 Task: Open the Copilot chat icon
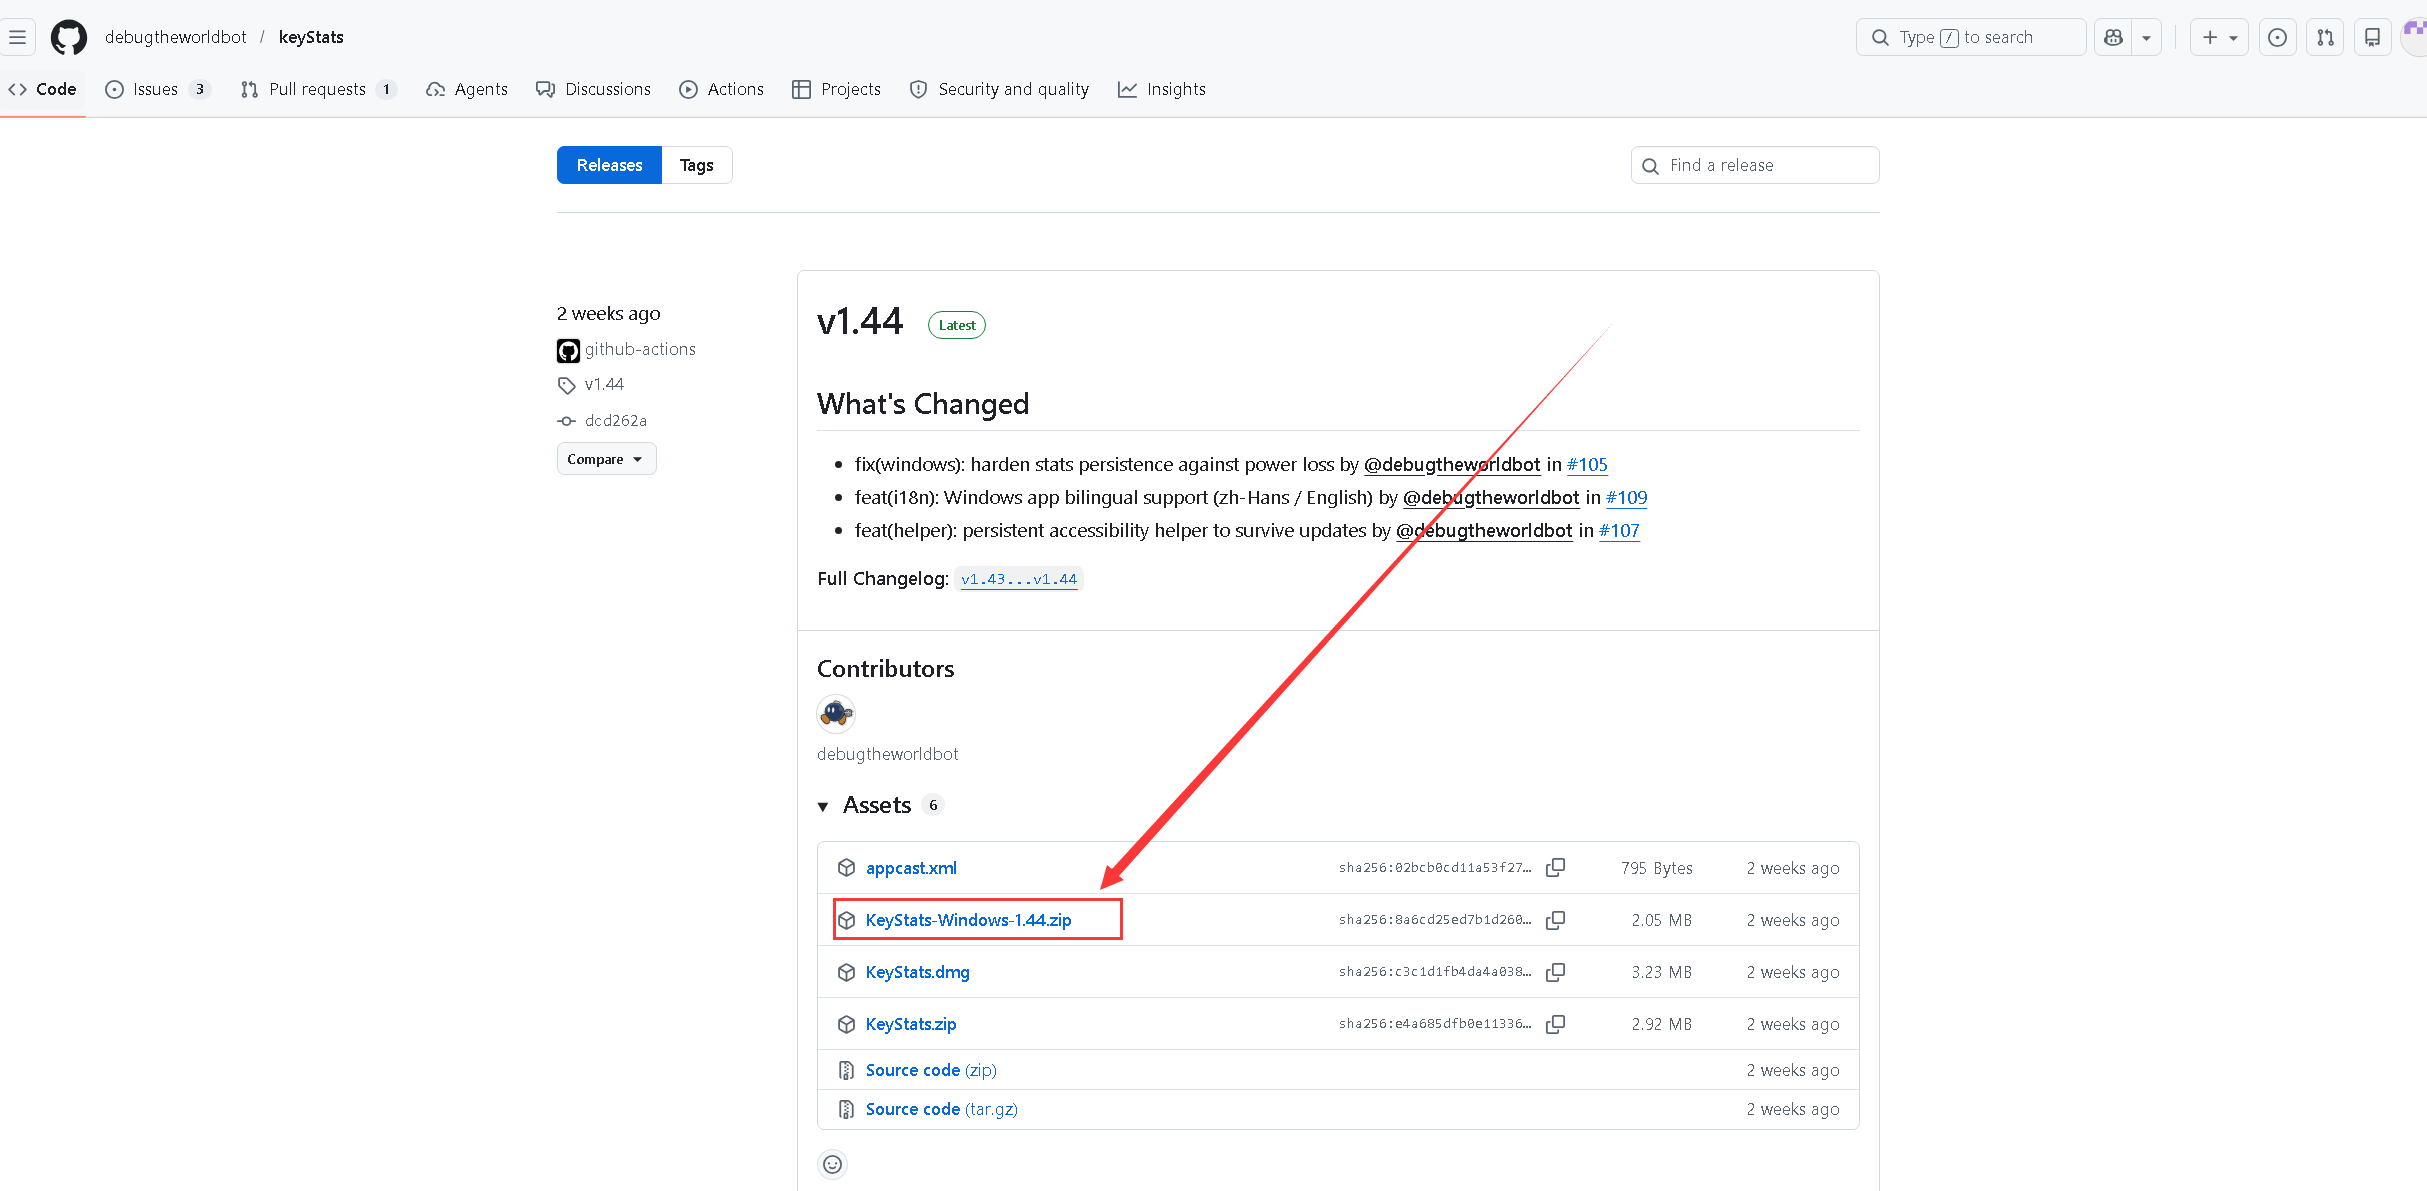[x=2113, y=37]
